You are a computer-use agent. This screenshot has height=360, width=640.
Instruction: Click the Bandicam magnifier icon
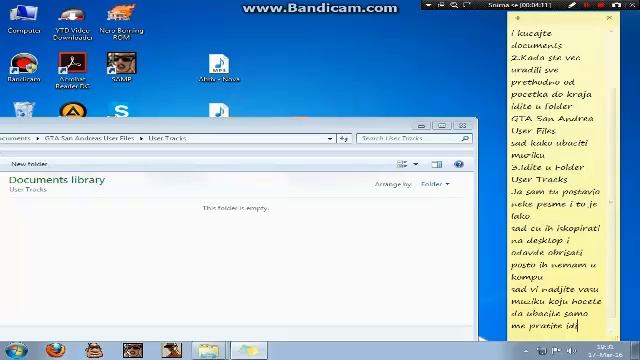454,5
